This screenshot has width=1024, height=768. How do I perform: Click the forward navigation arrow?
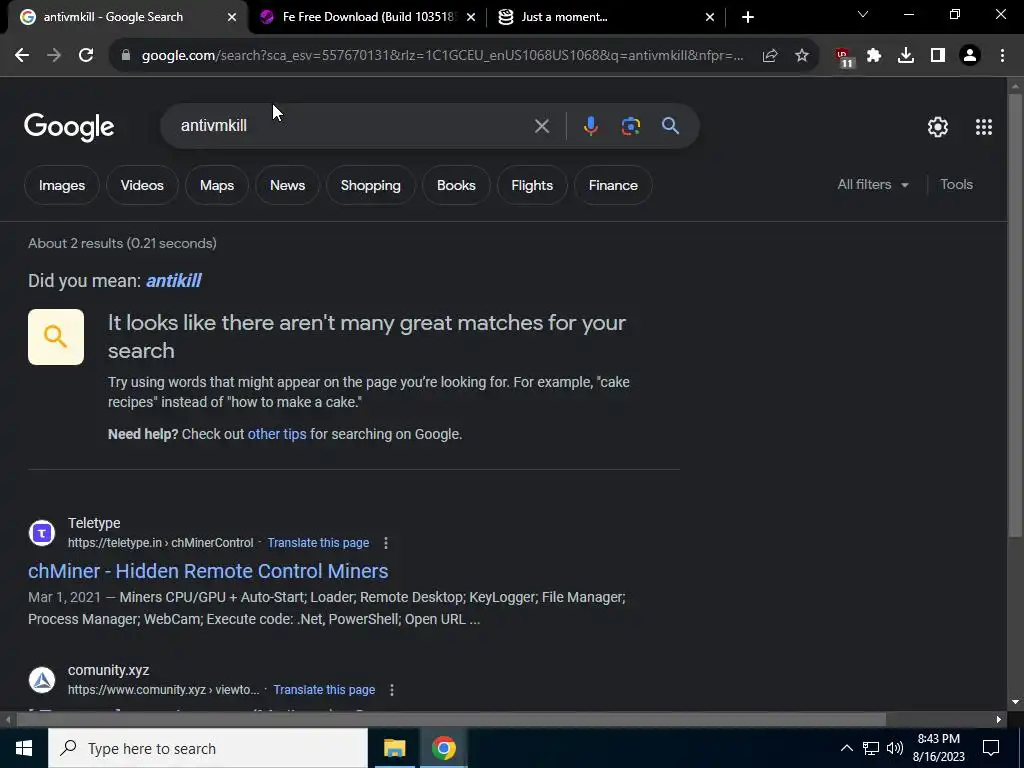point(54,56)
